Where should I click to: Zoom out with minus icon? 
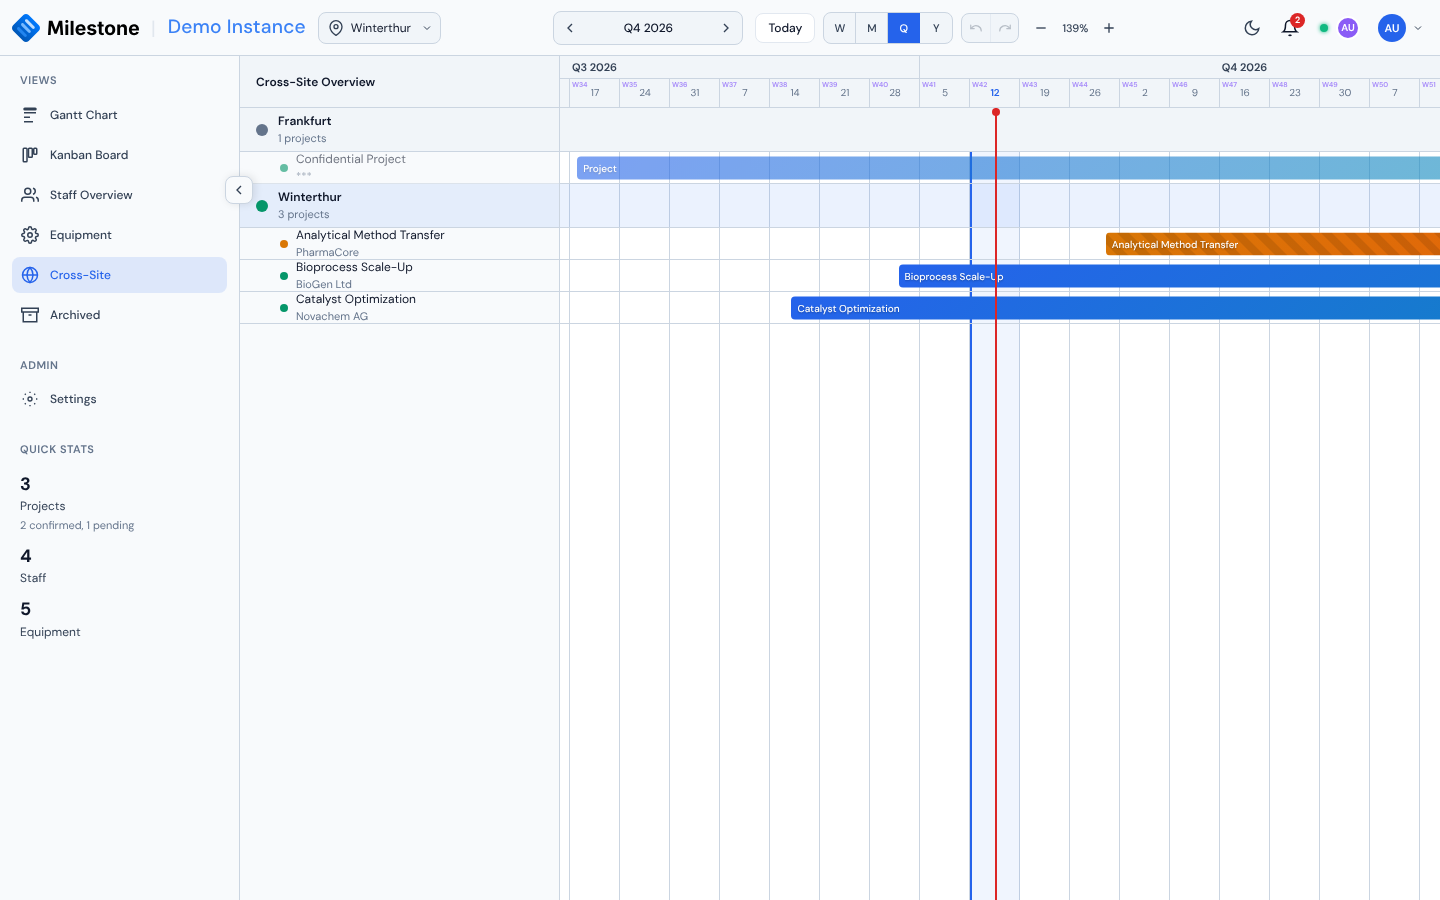tap(1041, 28)
